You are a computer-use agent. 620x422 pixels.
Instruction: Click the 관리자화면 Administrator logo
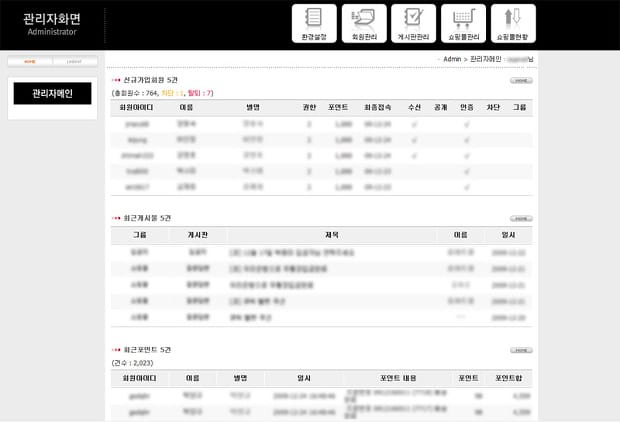[x=52, y=25]
